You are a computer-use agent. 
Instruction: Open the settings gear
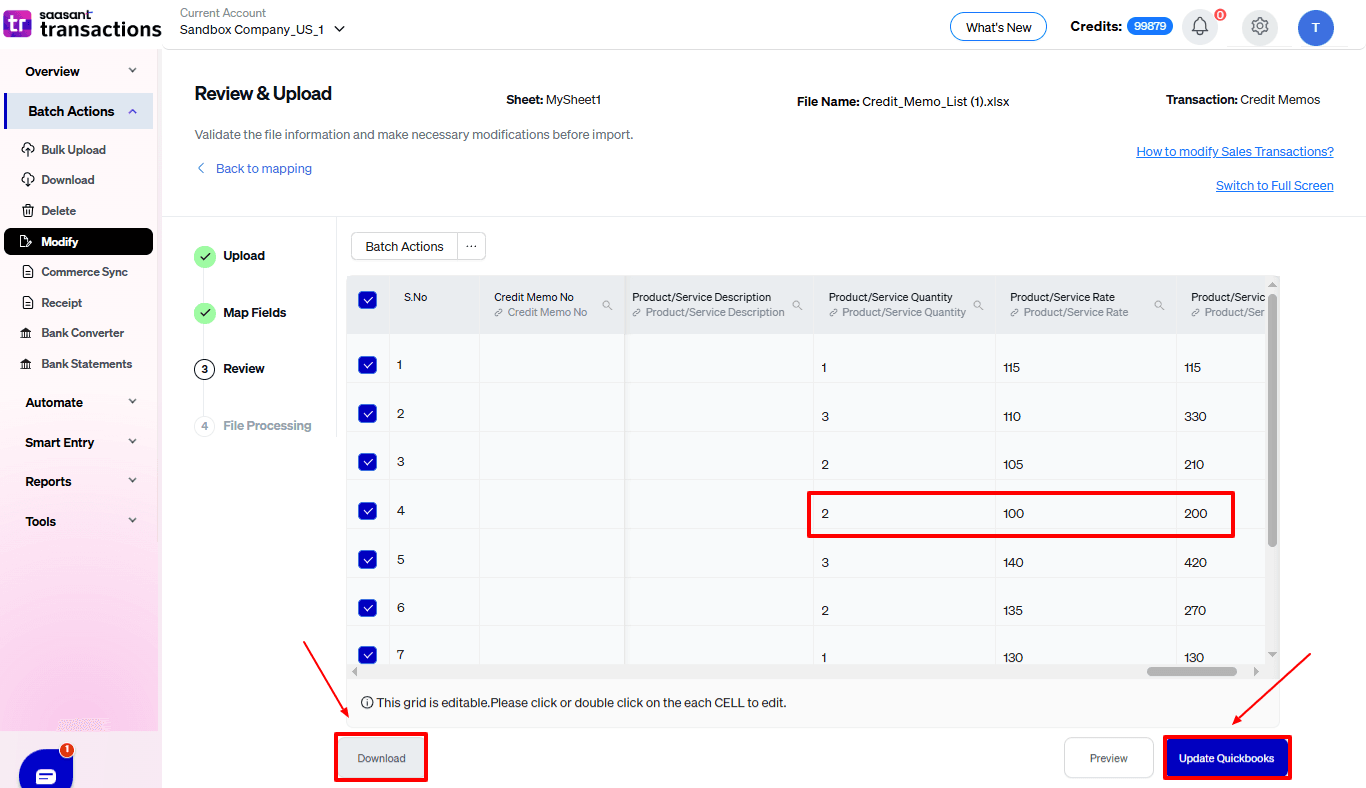pos(1259,27)
